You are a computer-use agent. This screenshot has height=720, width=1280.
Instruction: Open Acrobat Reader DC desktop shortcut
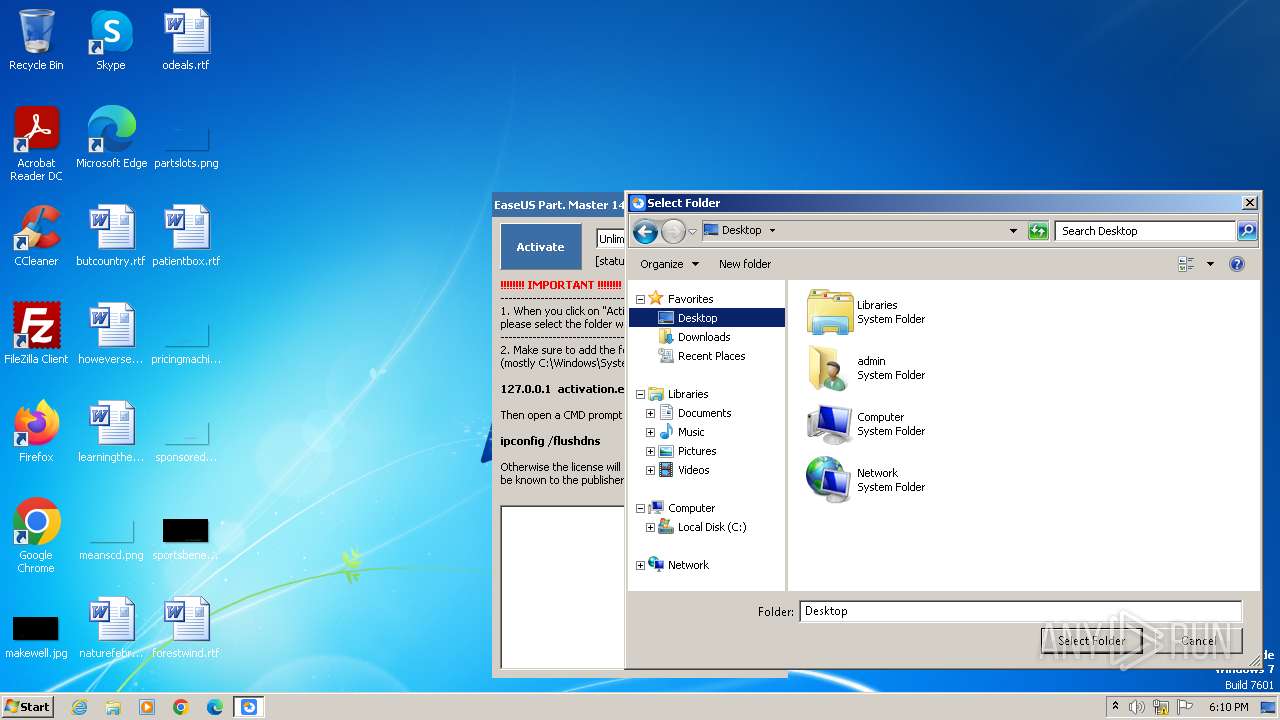(36, 143)
